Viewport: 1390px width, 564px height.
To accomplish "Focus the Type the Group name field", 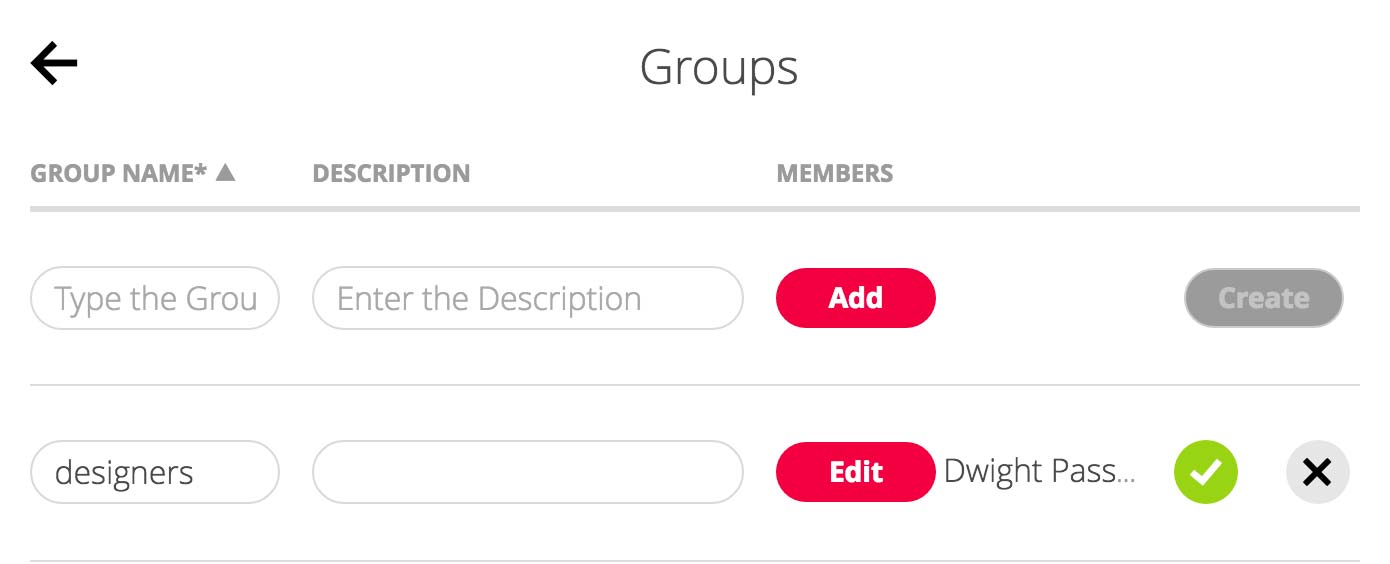I will pos(155,298).
